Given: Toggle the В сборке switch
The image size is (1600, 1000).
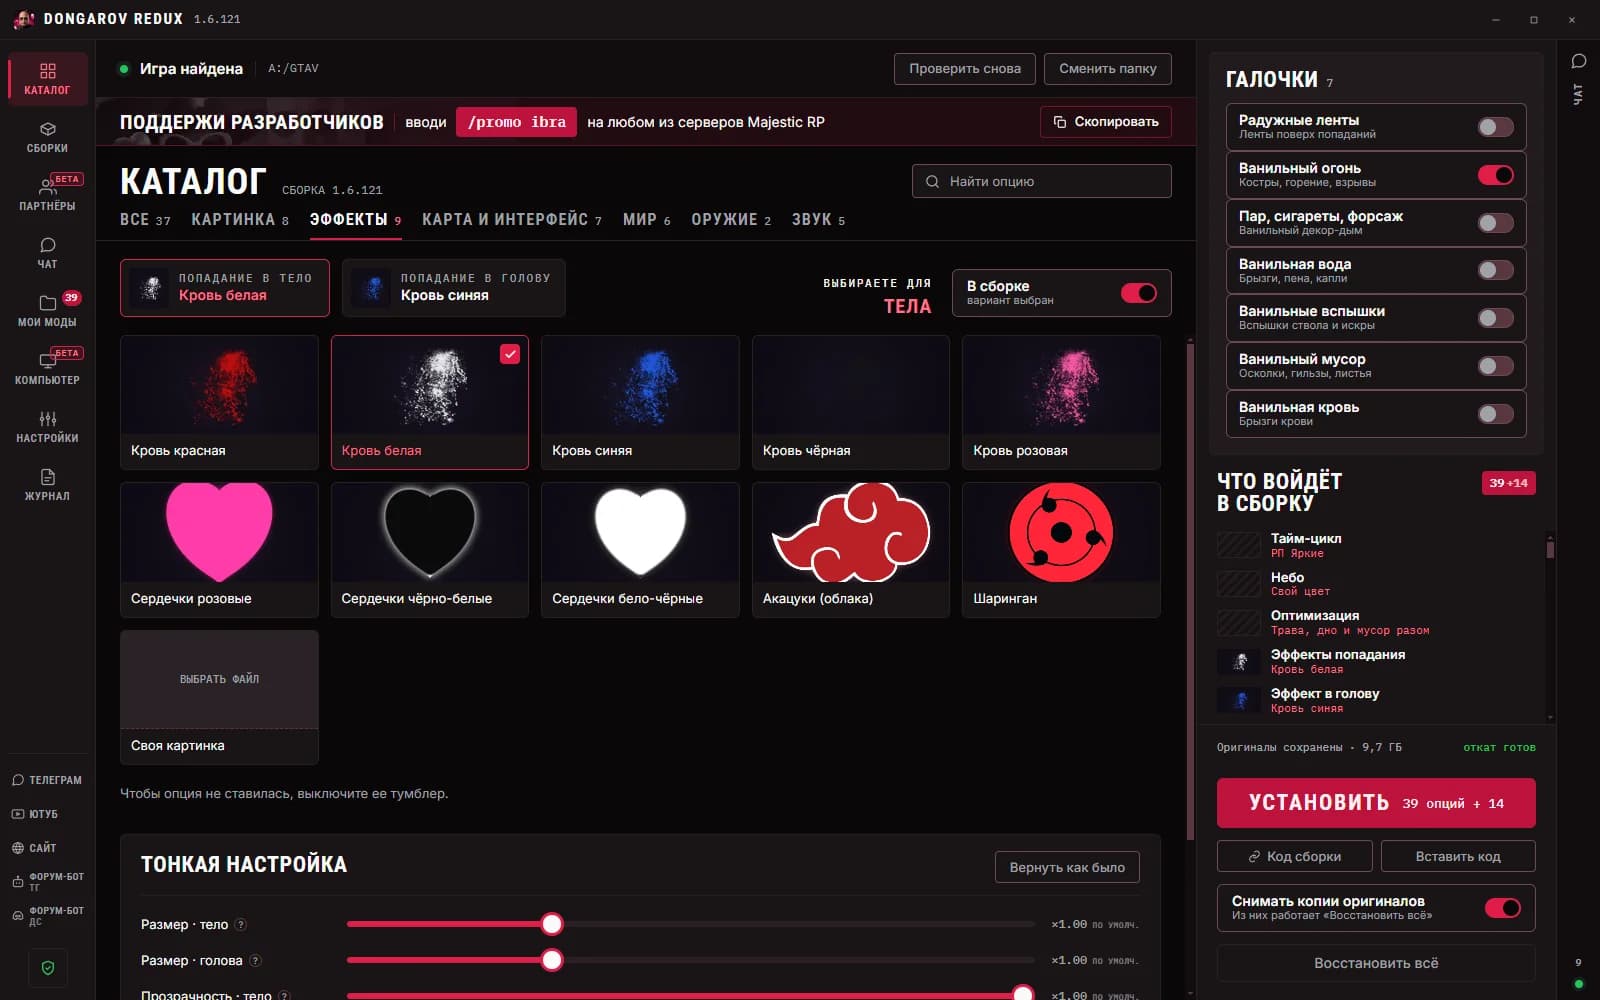Looking at the screenshot, I should tap(1138, 293).
